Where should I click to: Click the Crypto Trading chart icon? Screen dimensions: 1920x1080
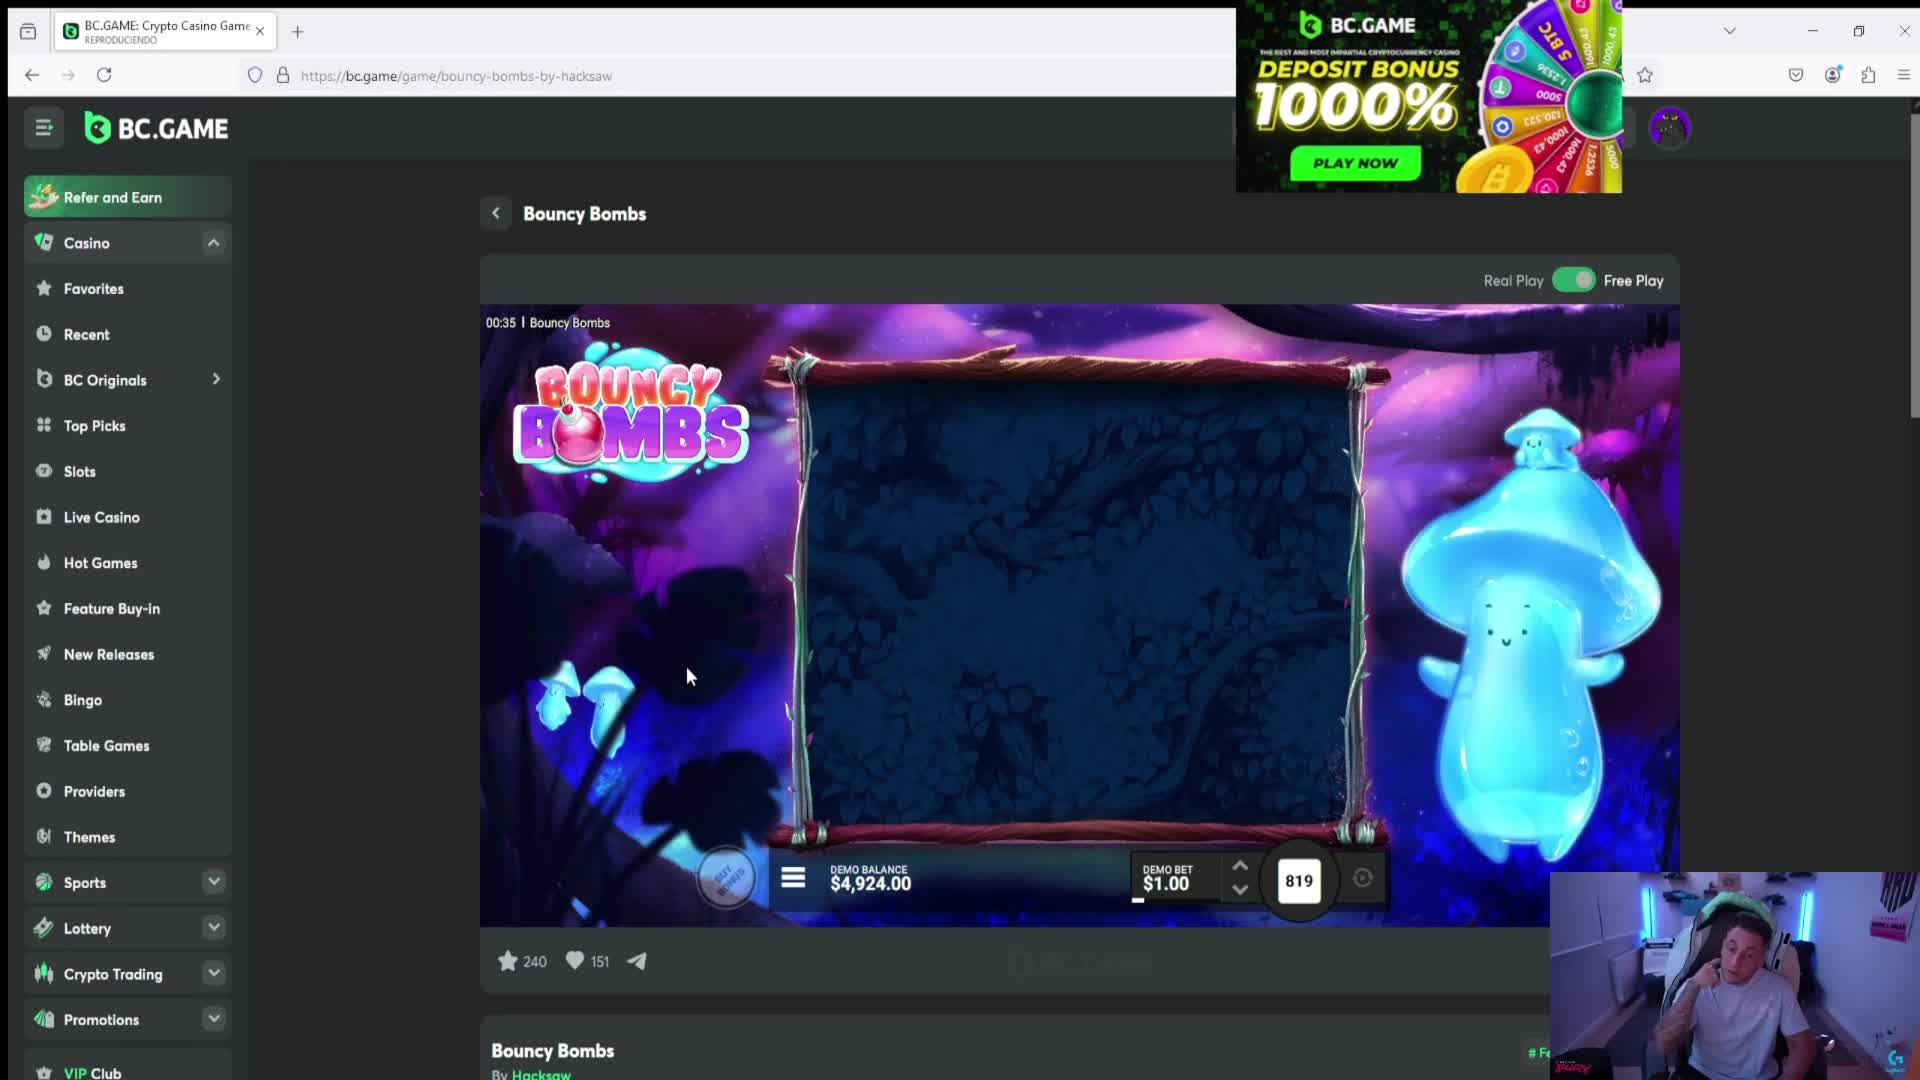point(44,973)
